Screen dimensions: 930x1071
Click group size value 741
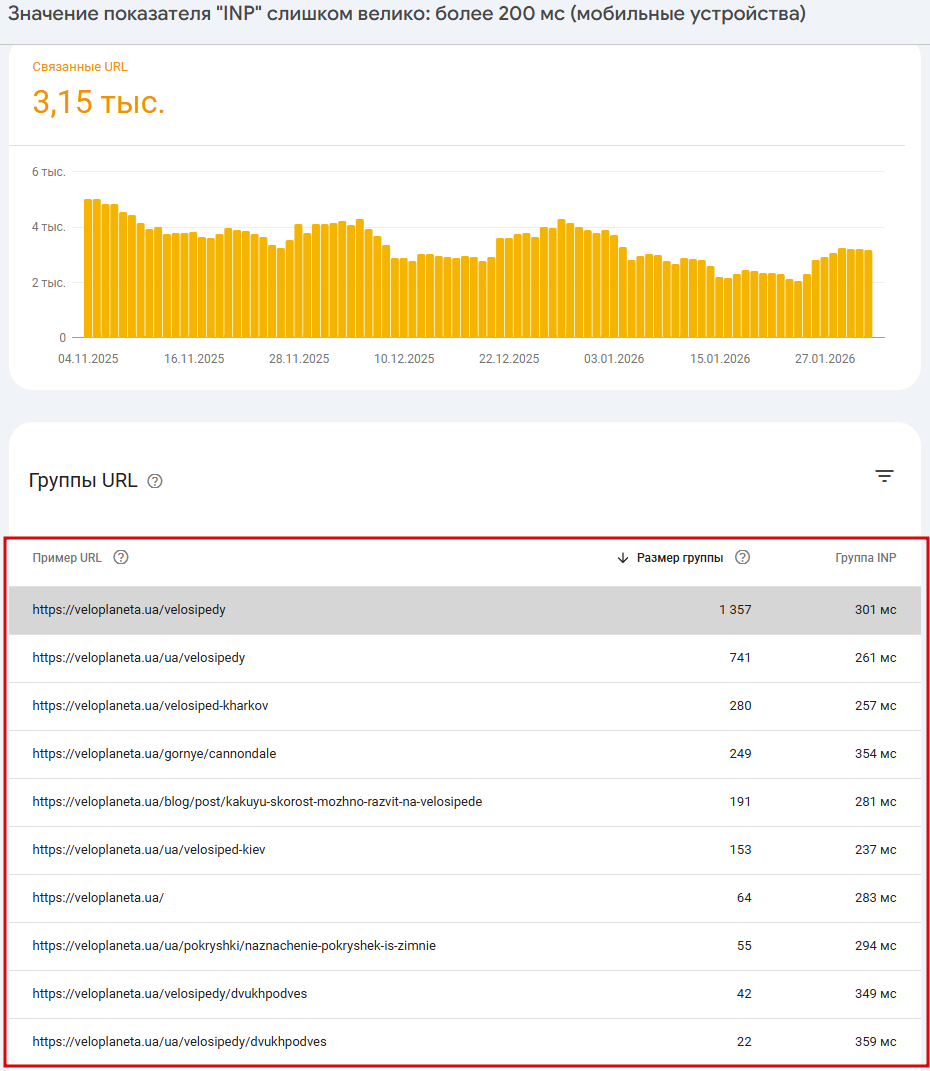pos(740,658)
